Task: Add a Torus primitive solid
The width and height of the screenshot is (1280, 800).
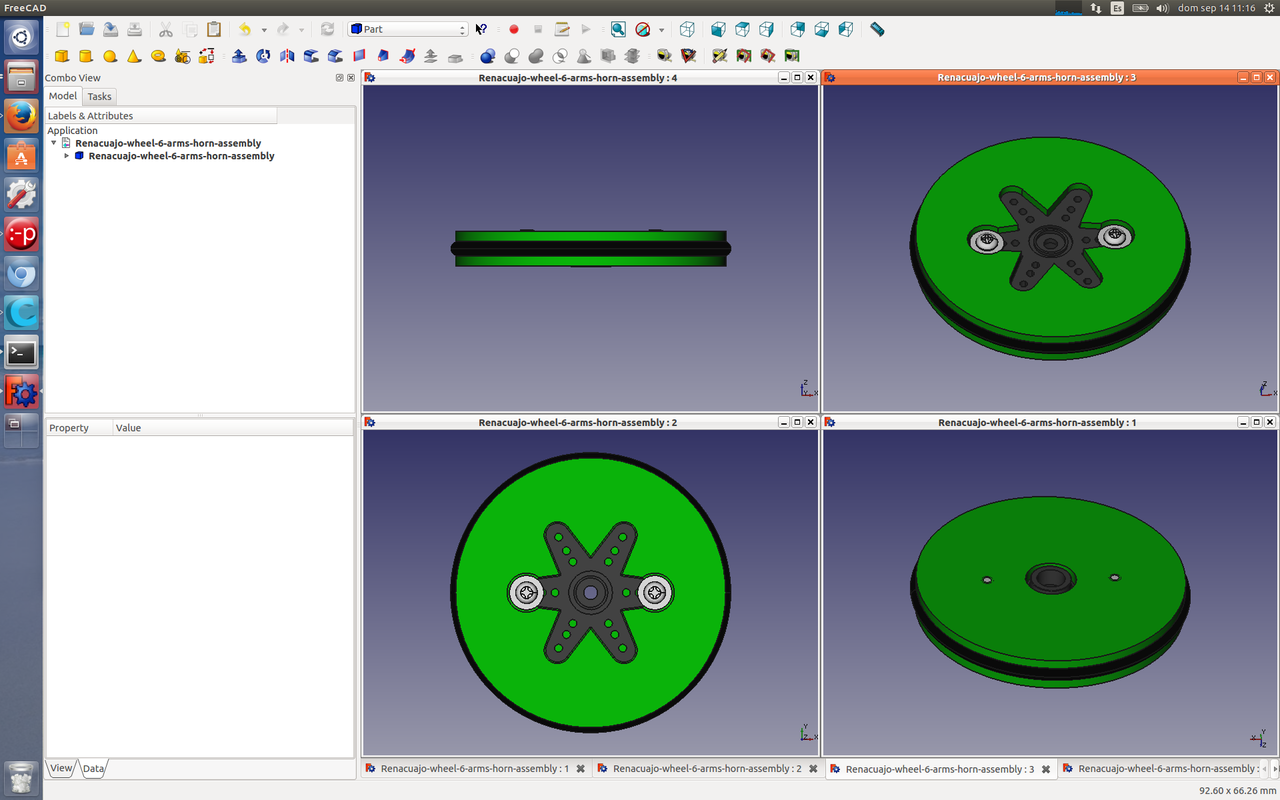Action: [158, 56]
